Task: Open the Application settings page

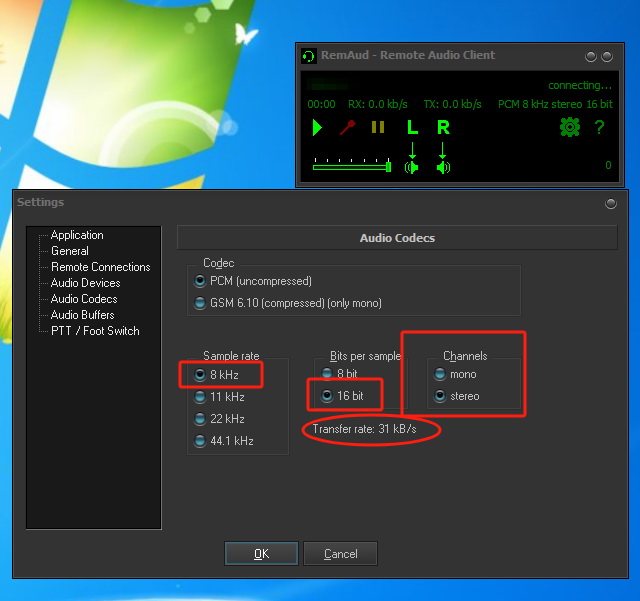Action: [x=77, y=235]
